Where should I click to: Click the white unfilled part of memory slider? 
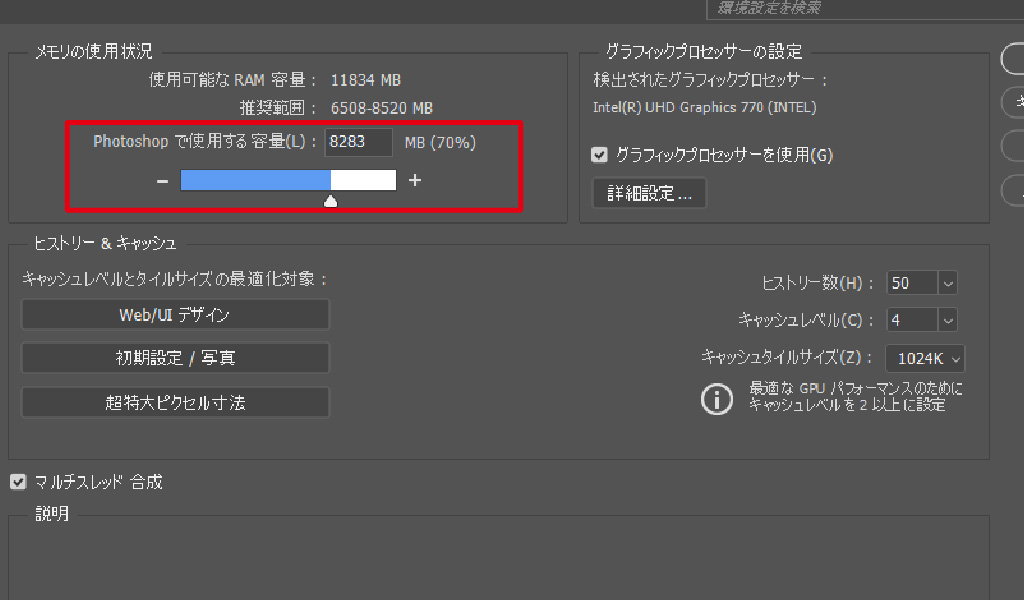(x=363, y=180)
